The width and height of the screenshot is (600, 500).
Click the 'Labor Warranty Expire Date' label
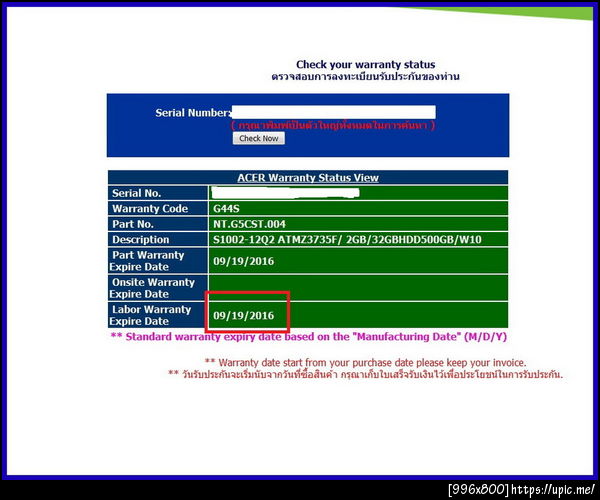click(x=150, y=315)
